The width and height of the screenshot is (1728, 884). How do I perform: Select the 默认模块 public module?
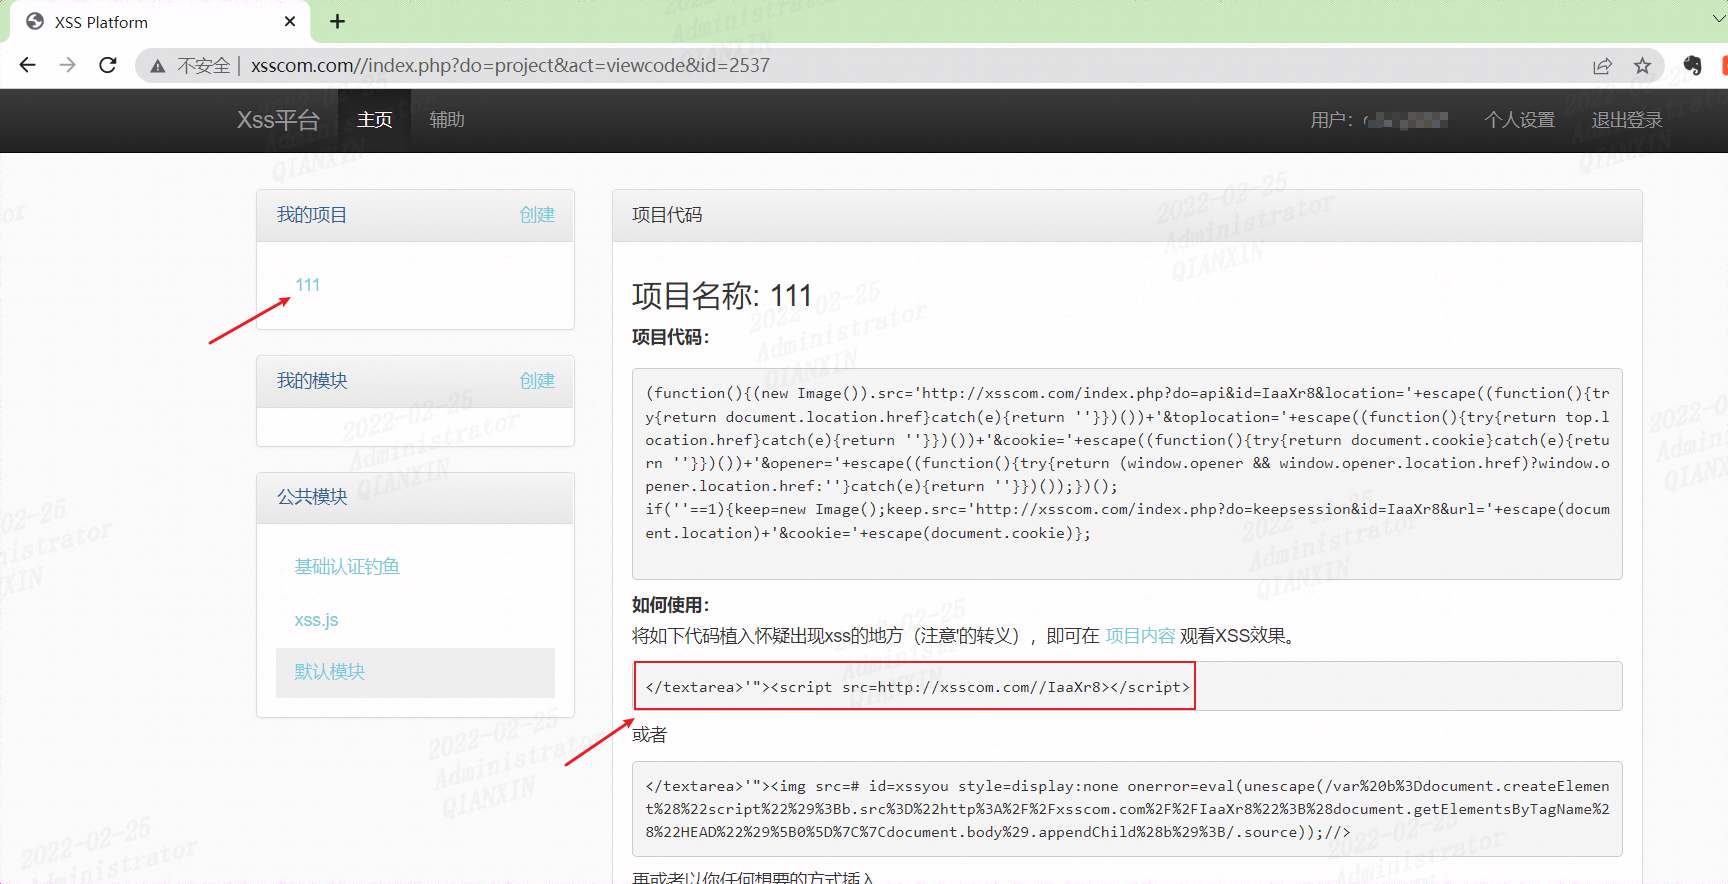pos(415,672)
